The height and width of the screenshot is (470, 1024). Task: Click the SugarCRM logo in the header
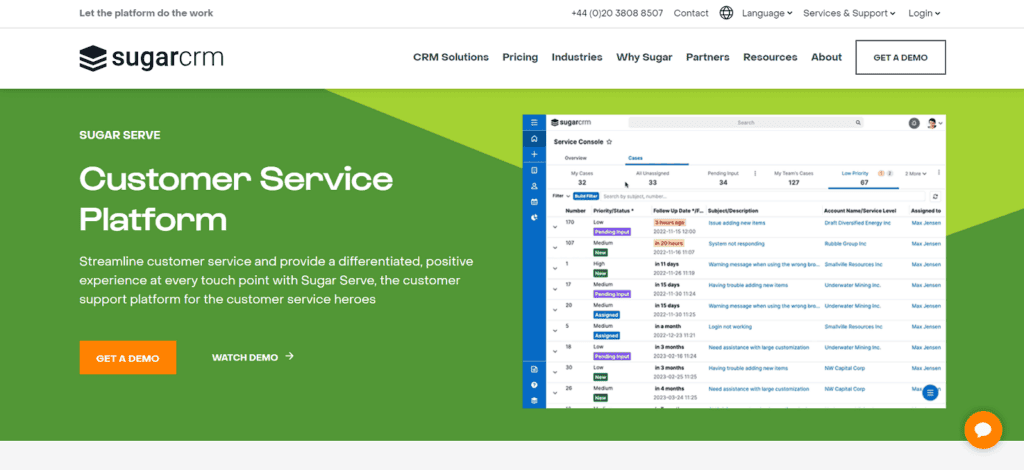tap(151, 57)
